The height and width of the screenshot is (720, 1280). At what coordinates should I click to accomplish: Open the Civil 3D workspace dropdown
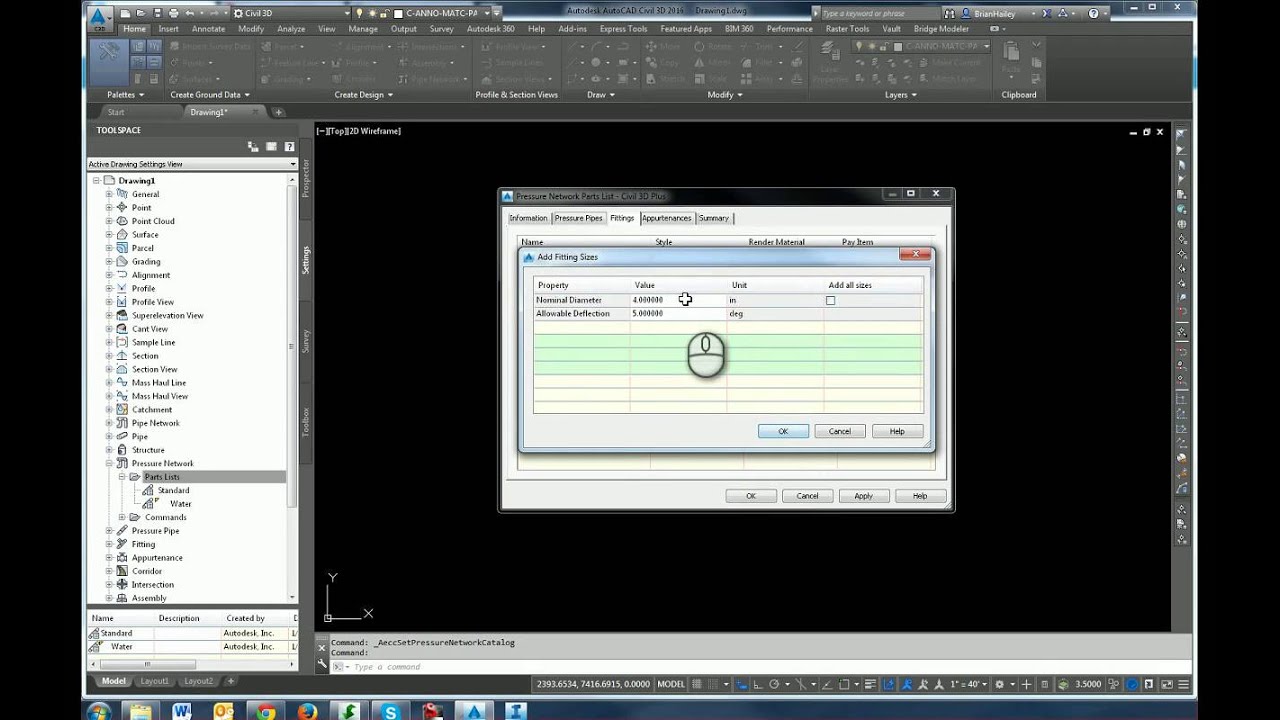[291, 13]
